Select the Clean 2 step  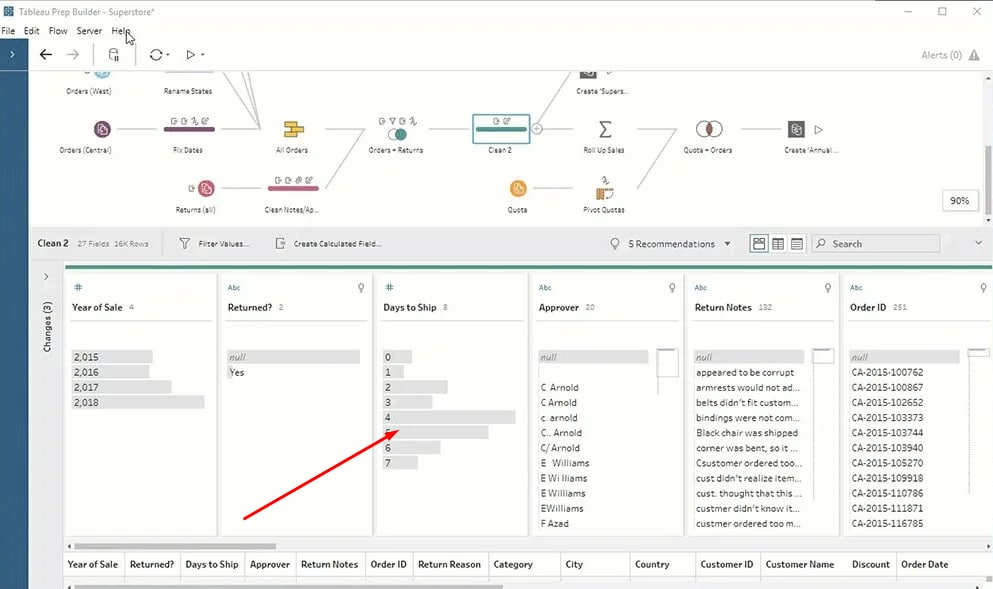point(501,129)
